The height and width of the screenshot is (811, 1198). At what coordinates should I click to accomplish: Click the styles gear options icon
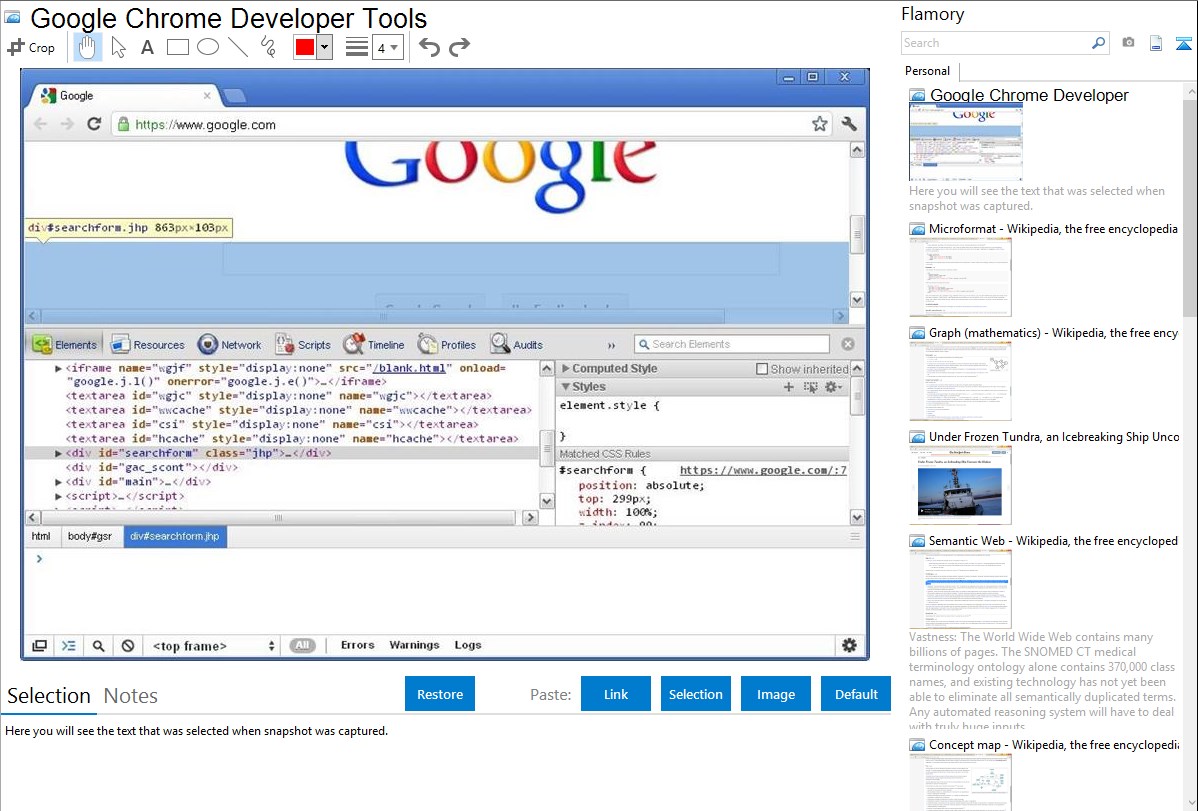point(833,387)
